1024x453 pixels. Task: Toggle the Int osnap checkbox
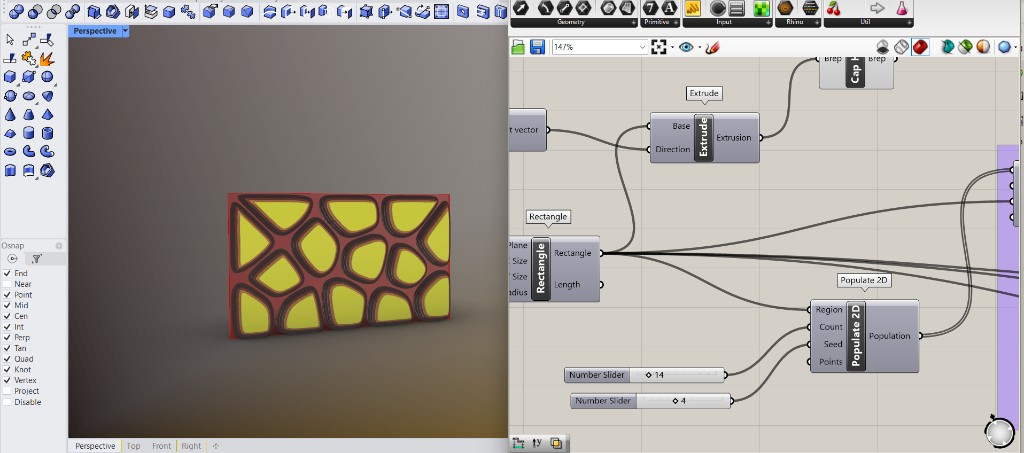point(7,327)
